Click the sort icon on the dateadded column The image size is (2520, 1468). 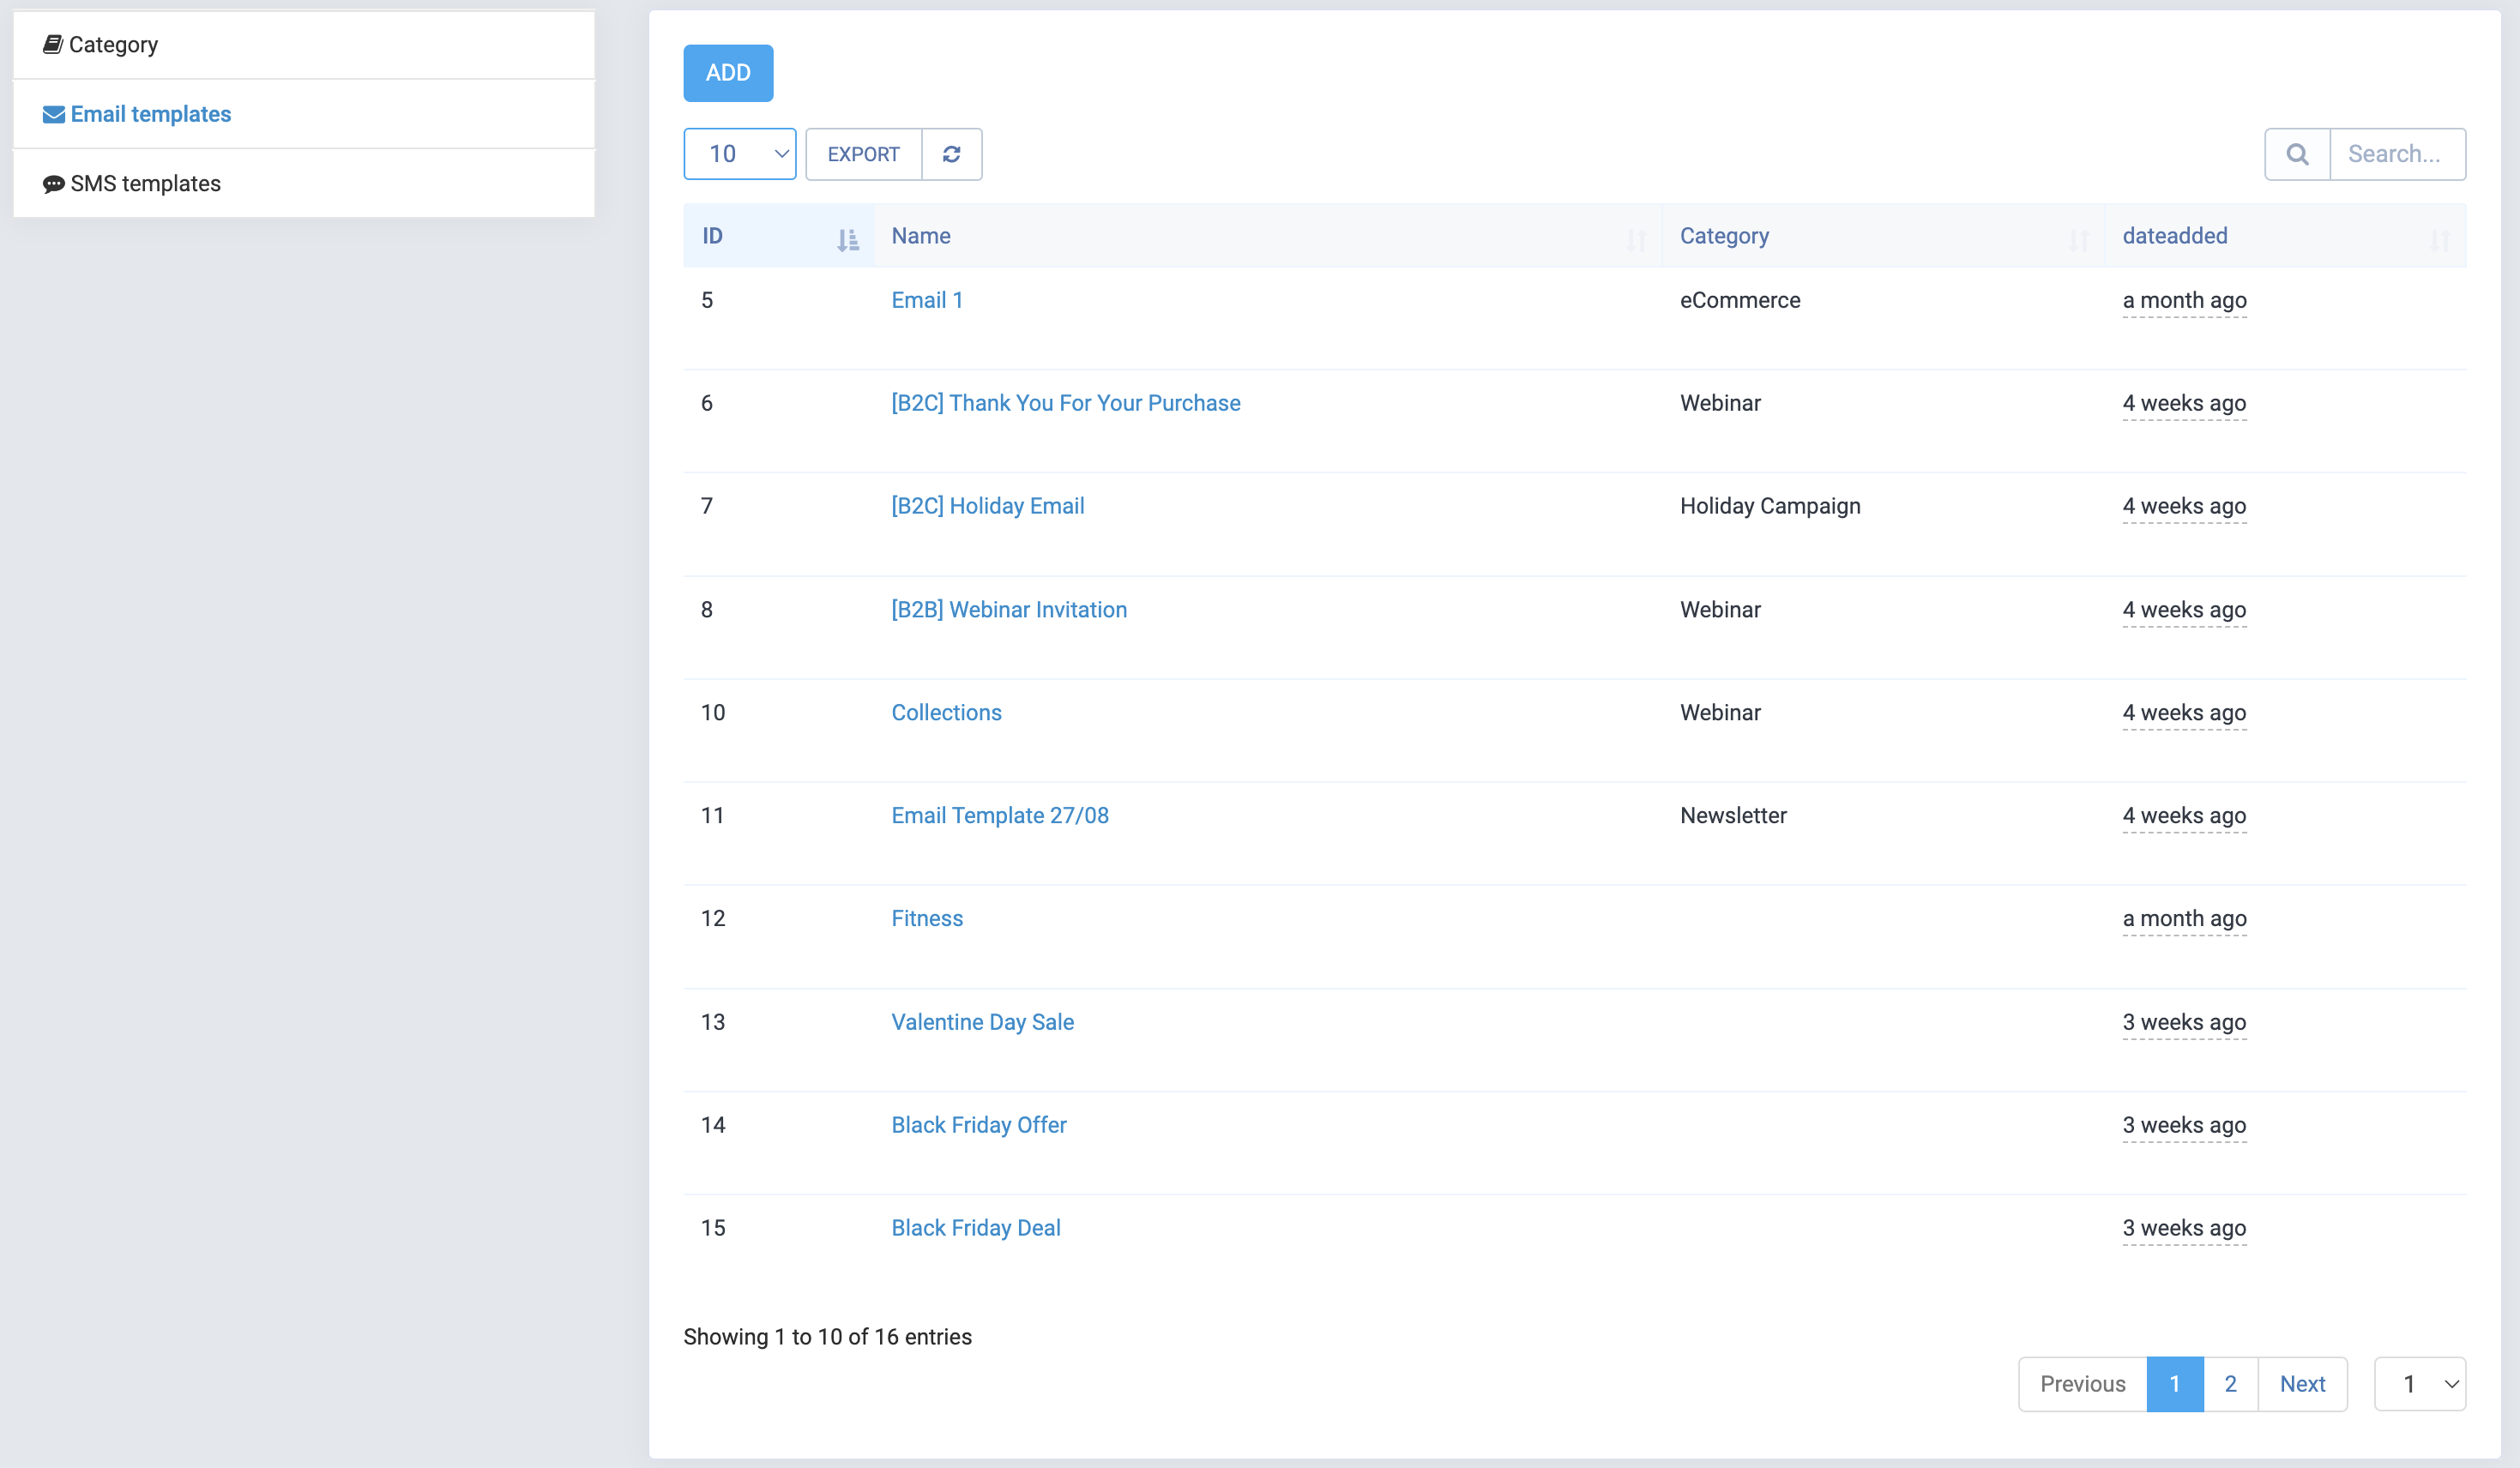[x=2440, y=240]
